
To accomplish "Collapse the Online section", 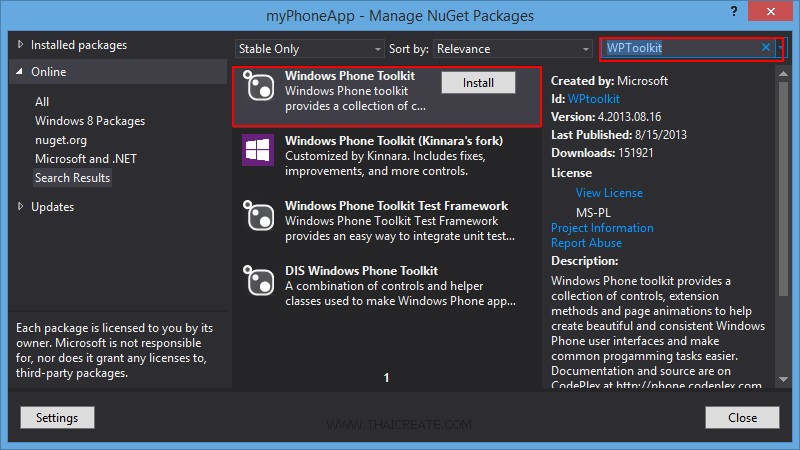I will click(x=20, y=72).
